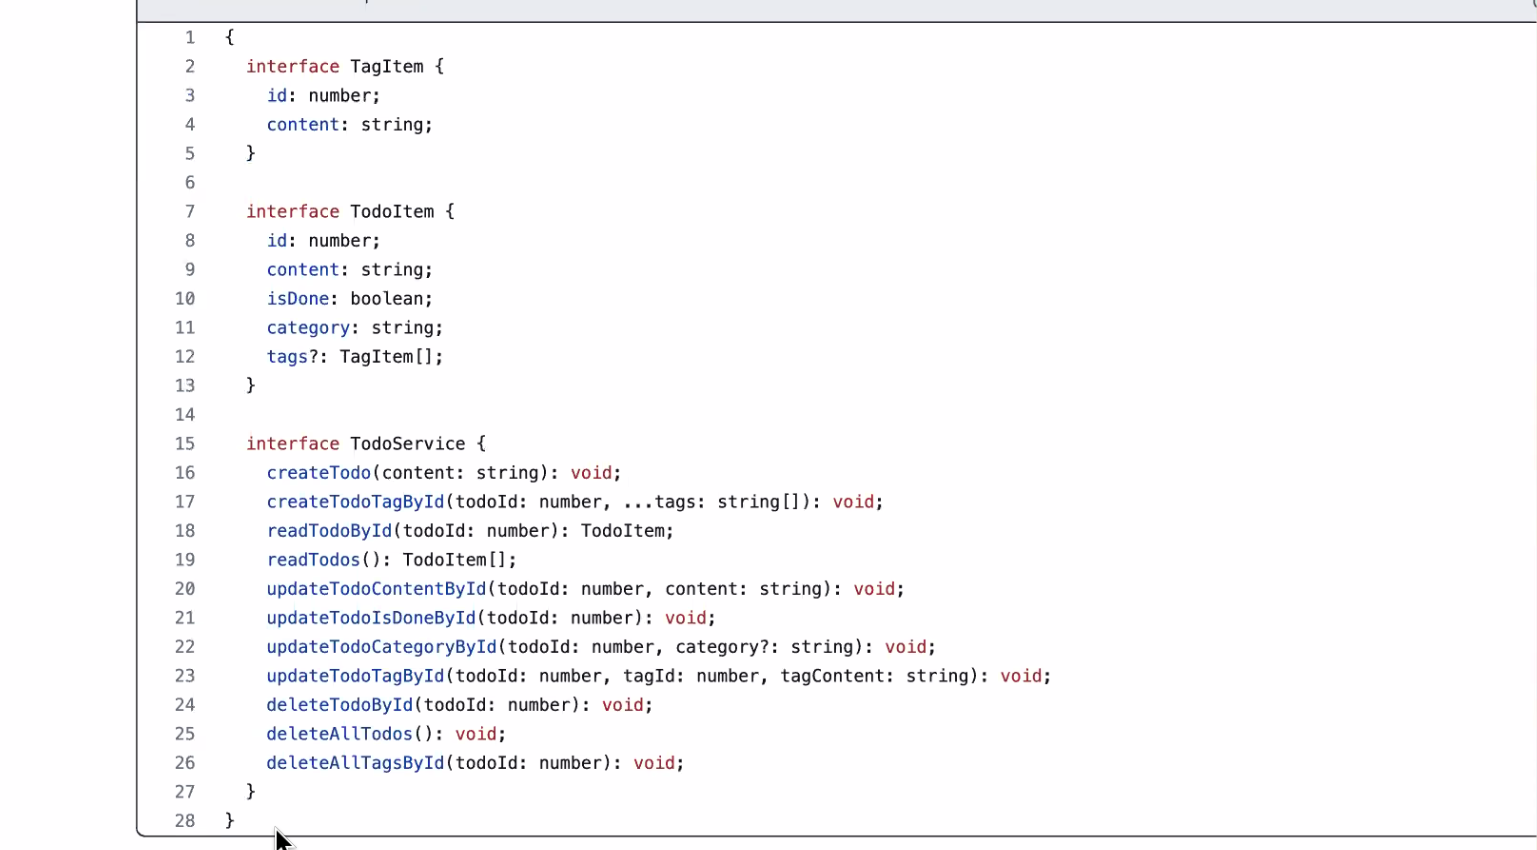Click line number 15 in the gutter
The image size is (1537, 850).
[x=185, y=444]
